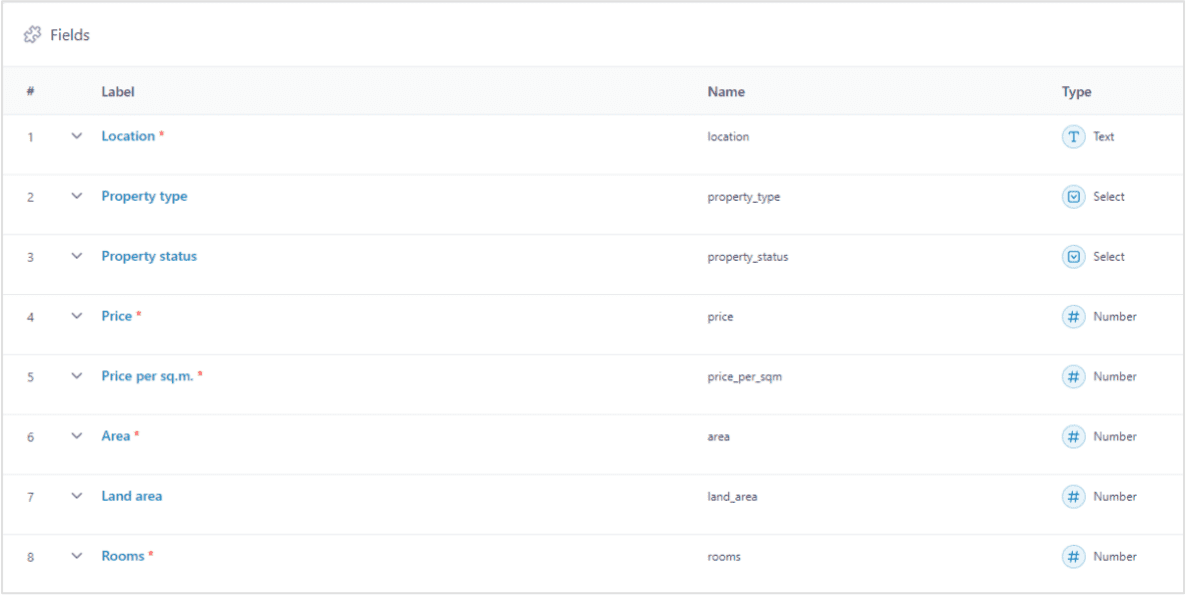
Task: Click the Text type icon for Location
Action: click(1073, 137)
